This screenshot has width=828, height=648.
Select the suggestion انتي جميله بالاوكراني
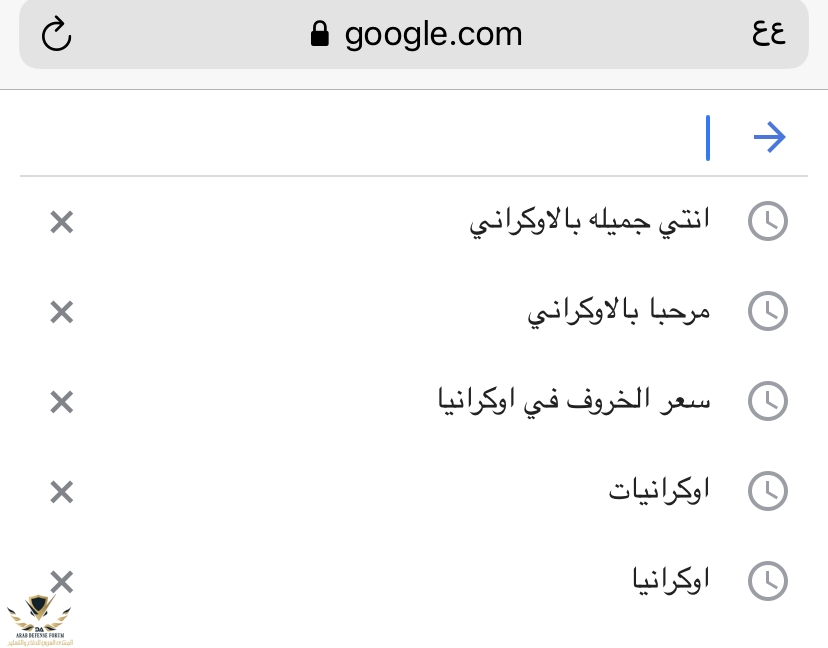589,222
